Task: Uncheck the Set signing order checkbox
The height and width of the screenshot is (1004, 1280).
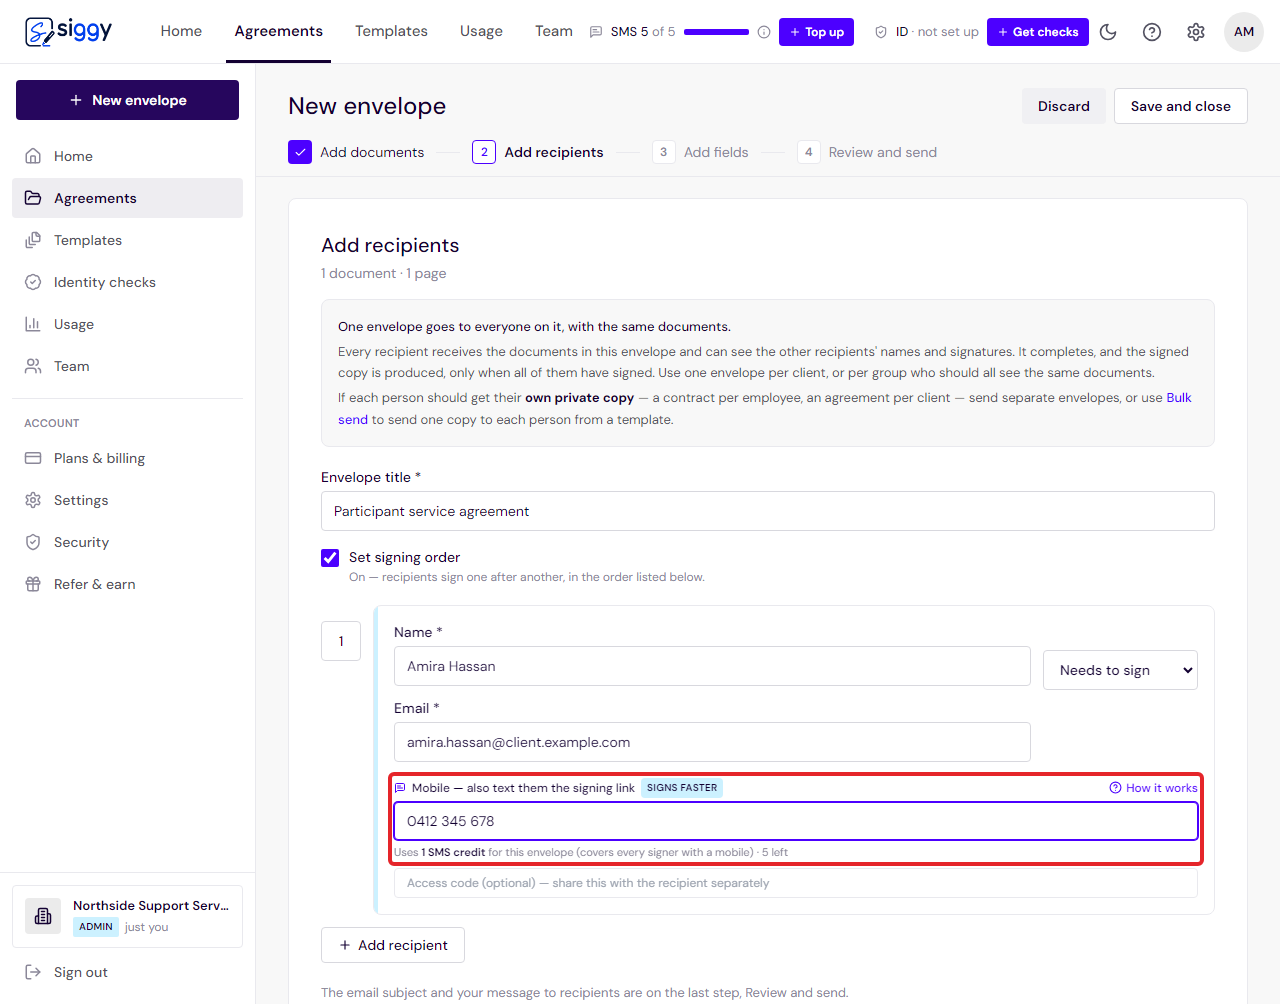Action: (330, 558)
